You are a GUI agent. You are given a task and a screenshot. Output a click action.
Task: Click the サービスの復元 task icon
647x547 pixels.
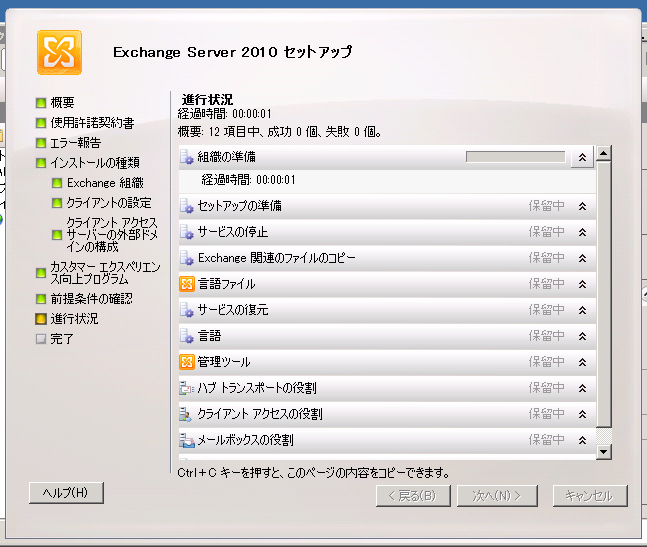pos(187,310)
